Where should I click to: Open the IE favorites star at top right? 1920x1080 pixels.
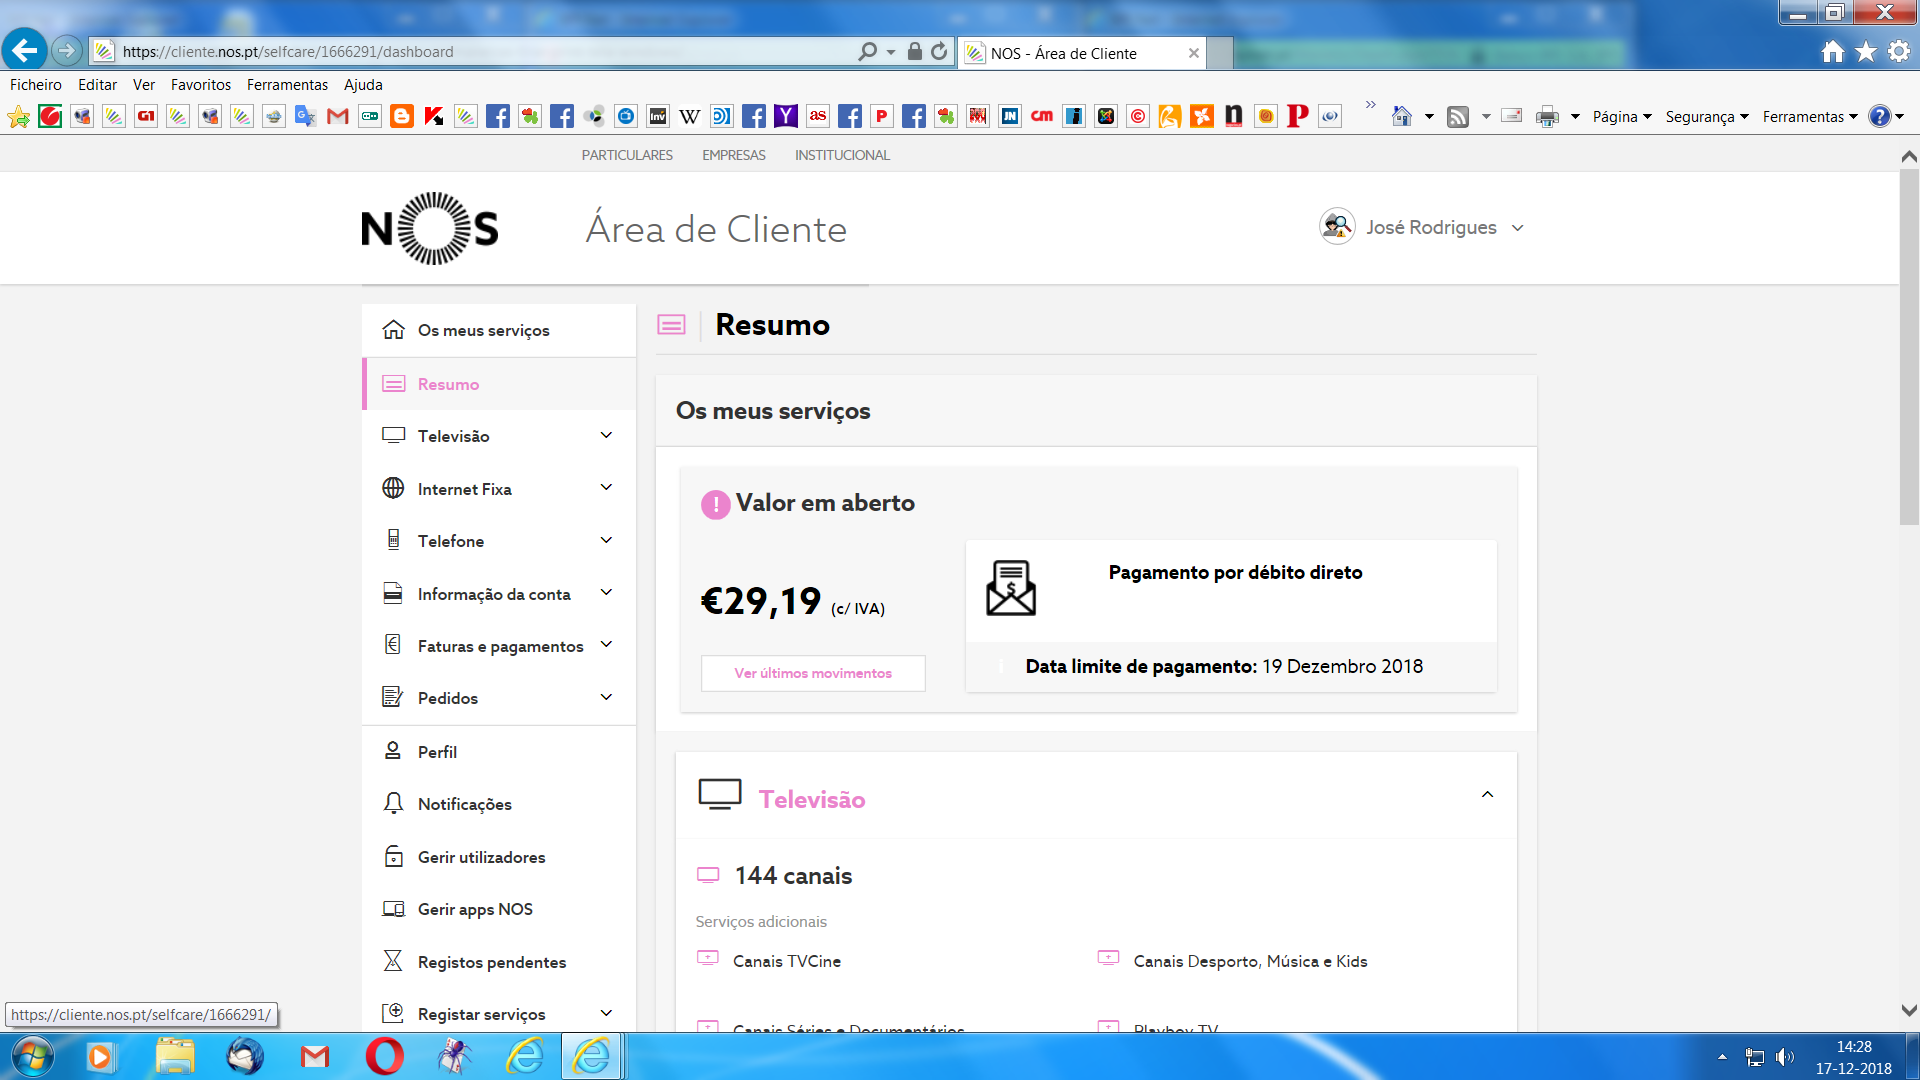1866,52
